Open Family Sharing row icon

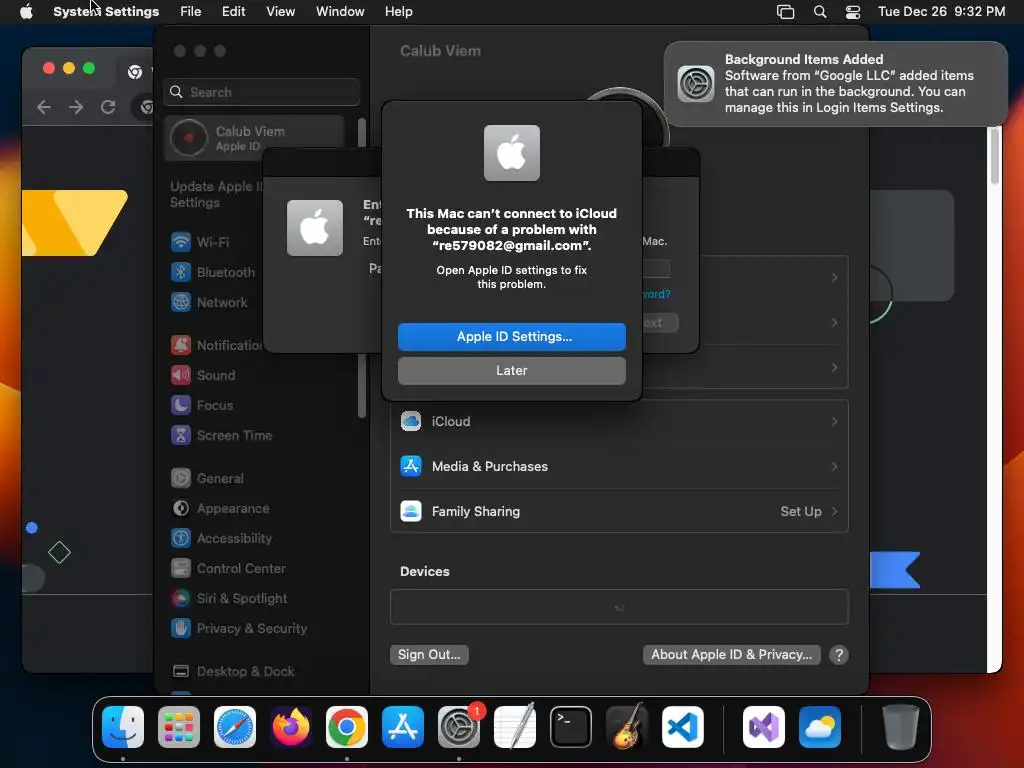(411, 511)
